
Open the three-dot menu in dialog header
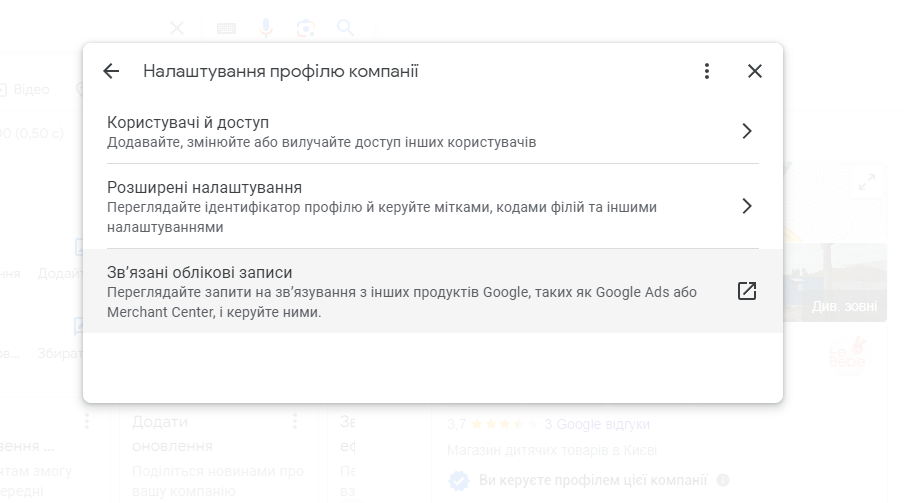click(707, 71)
